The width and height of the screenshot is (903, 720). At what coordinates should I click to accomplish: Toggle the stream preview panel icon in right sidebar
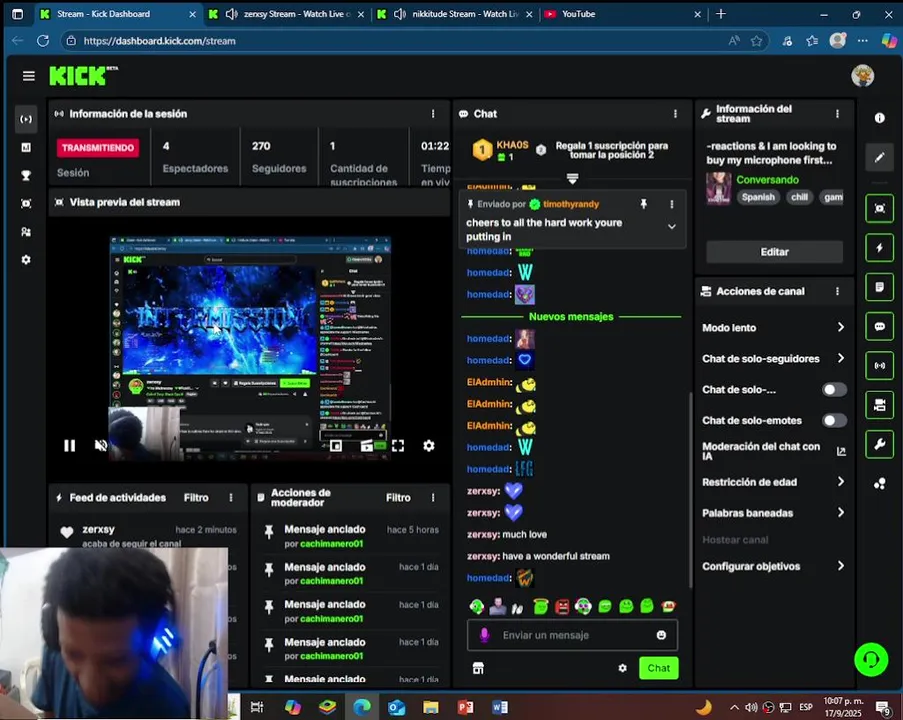(879, 208)
